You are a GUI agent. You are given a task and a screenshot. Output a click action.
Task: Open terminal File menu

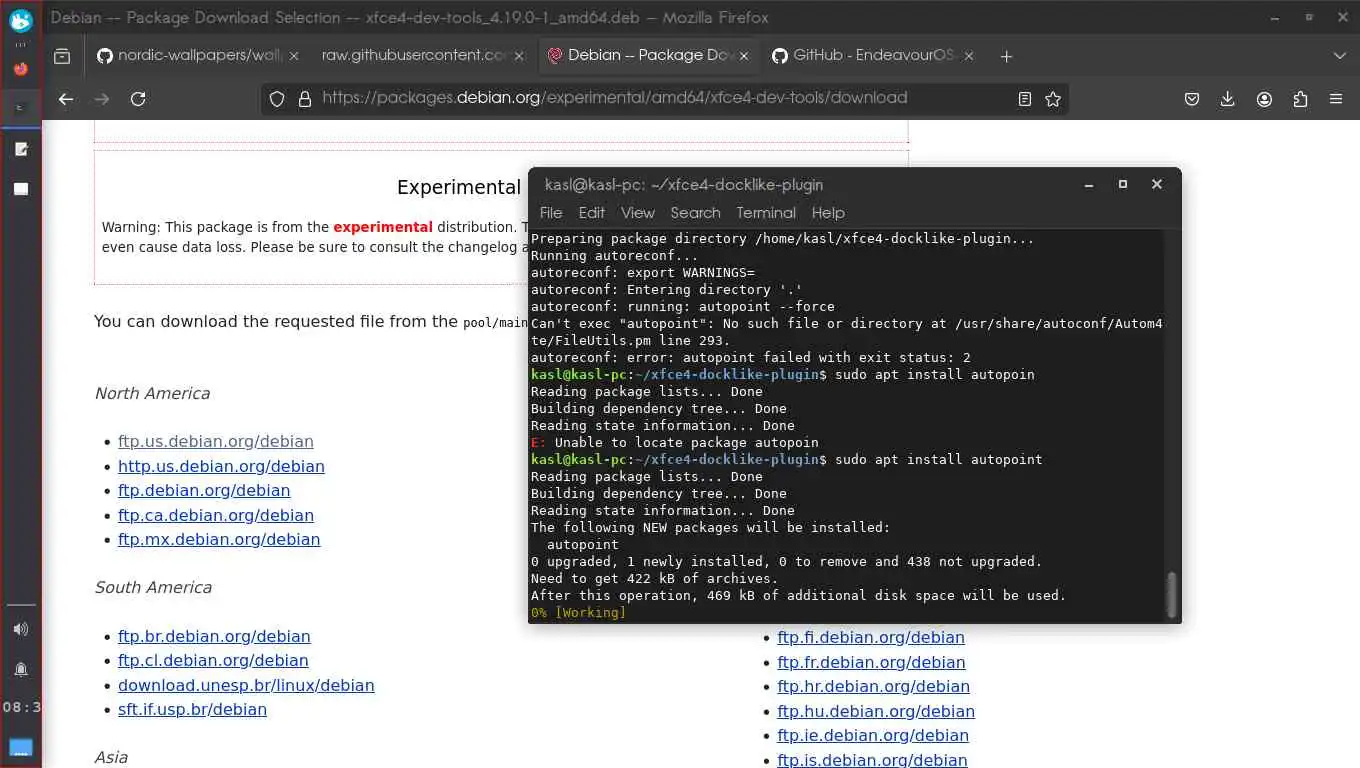click(551, 213)
